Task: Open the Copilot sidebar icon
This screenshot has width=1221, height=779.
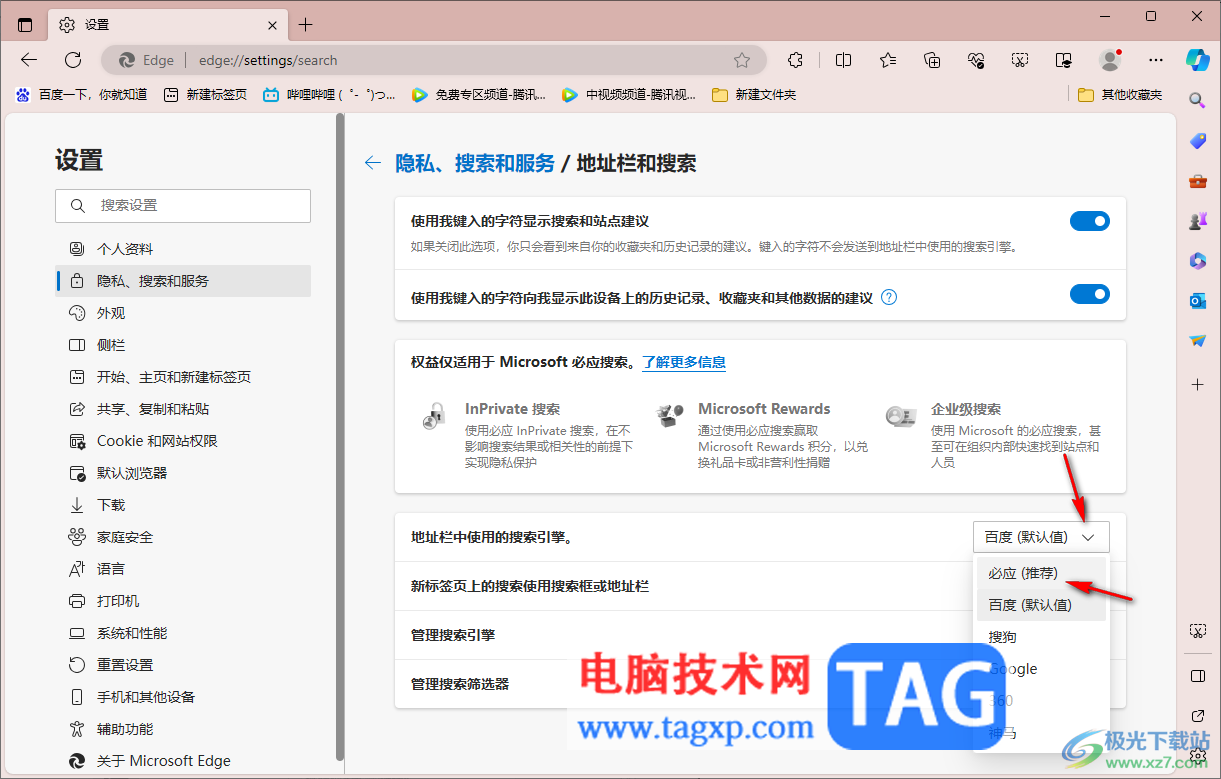Action: pyautogui.click(x=1198, y=59)
